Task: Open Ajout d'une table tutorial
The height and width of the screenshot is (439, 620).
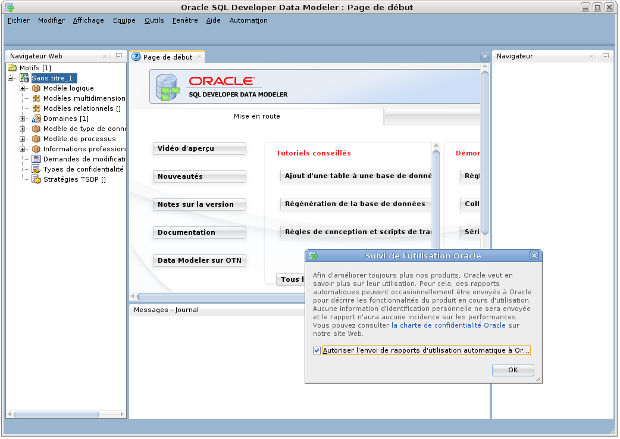Action: tap(355, 176)
